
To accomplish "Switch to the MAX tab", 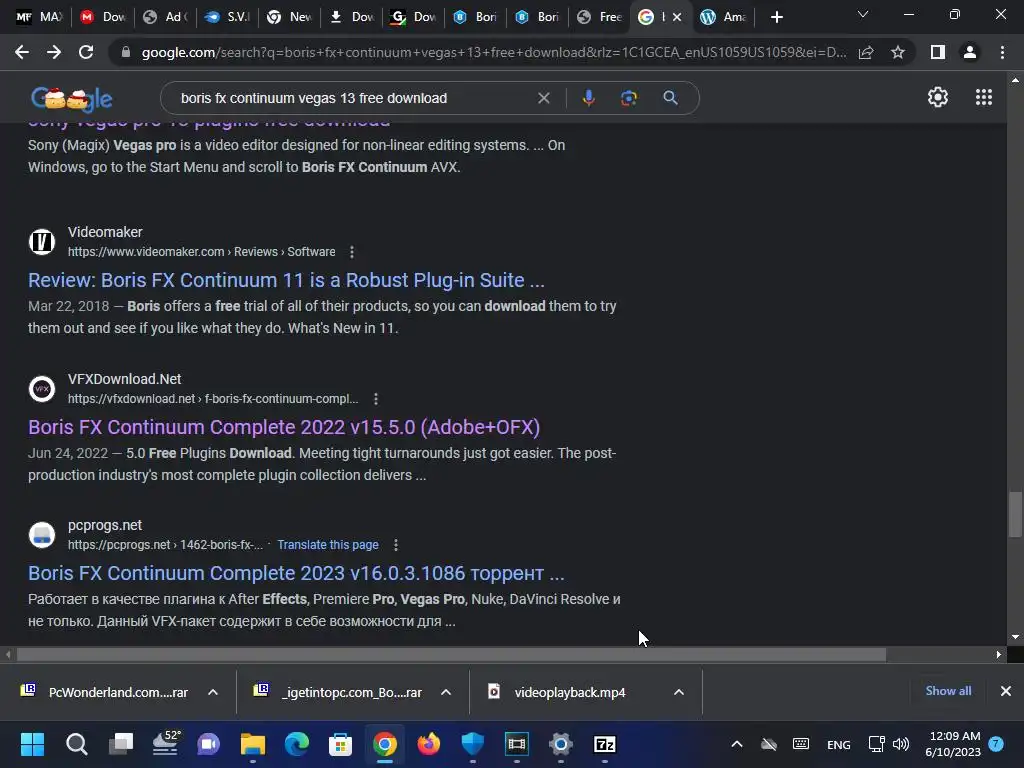I will tap(39, 17).
